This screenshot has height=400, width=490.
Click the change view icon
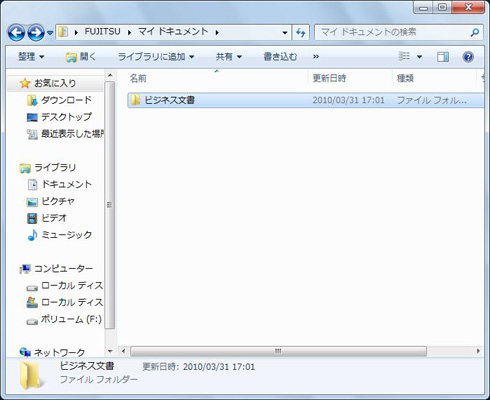point(405,56)
